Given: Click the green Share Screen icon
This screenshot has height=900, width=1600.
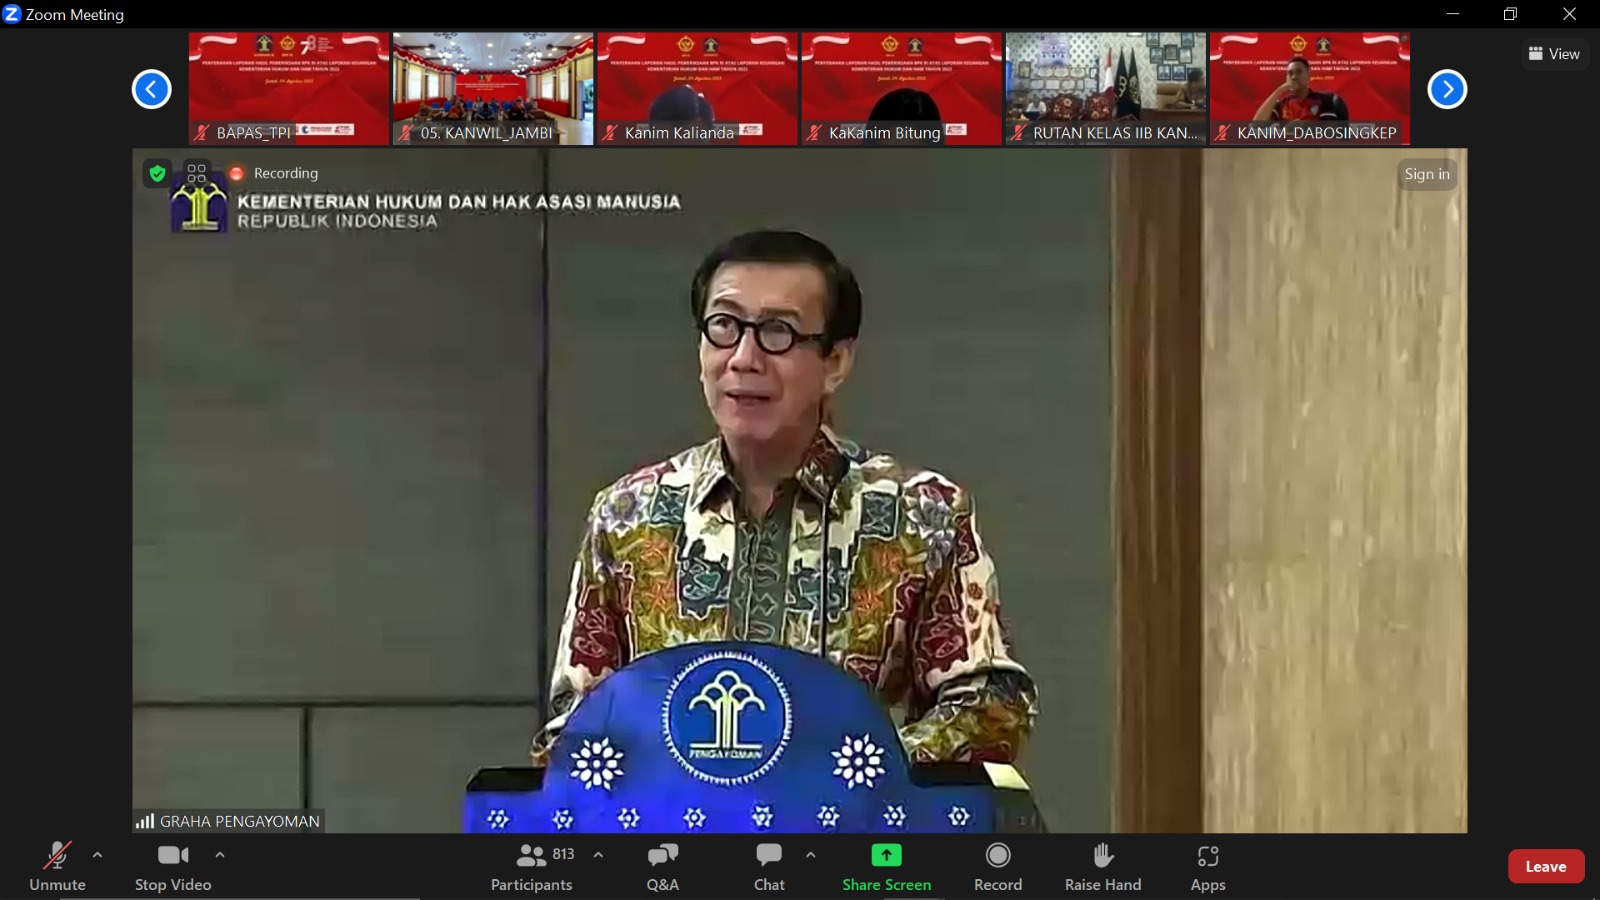Looking at the screenshot, I should [886, 855].
